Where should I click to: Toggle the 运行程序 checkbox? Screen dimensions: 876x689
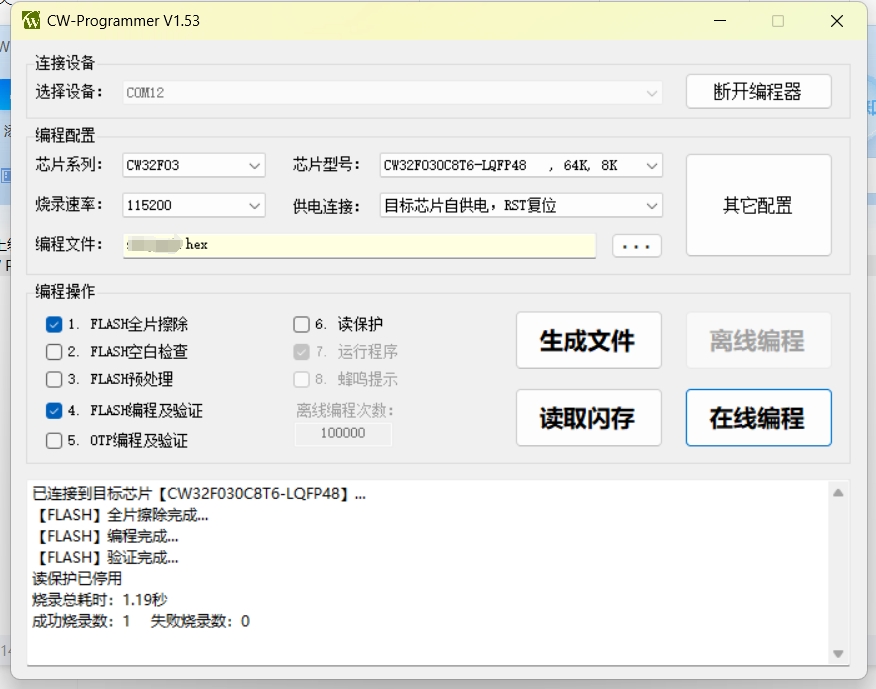pyautogui.click(x=301, y=351)
